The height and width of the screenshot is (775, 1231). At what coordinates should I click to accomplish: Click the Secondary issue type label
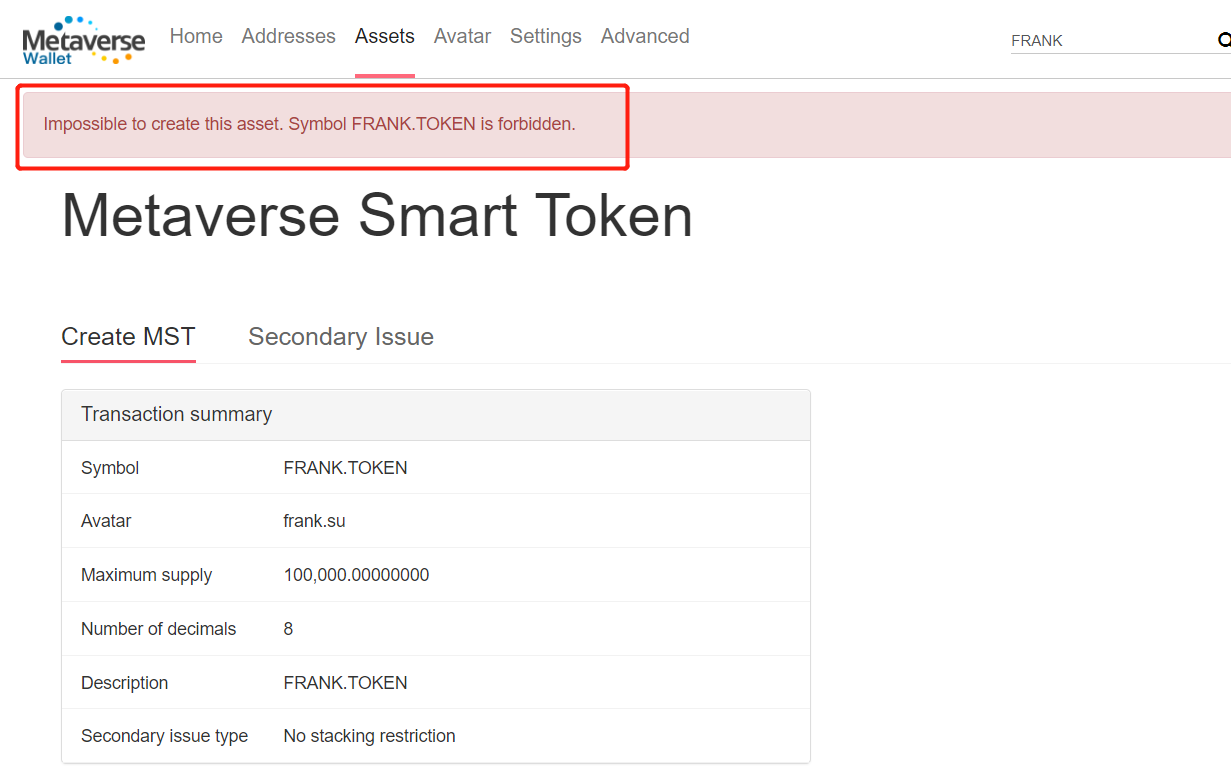(x=165, y=736)
